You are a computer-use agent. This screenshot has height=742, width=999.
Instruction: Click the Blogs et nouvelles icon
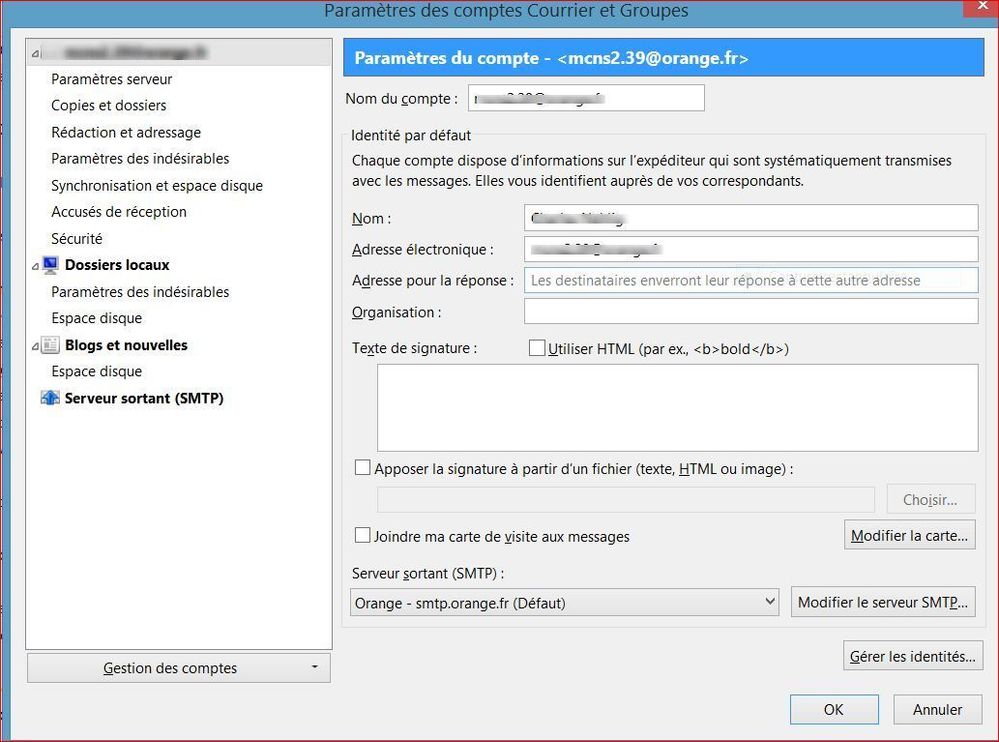(49, 345)
